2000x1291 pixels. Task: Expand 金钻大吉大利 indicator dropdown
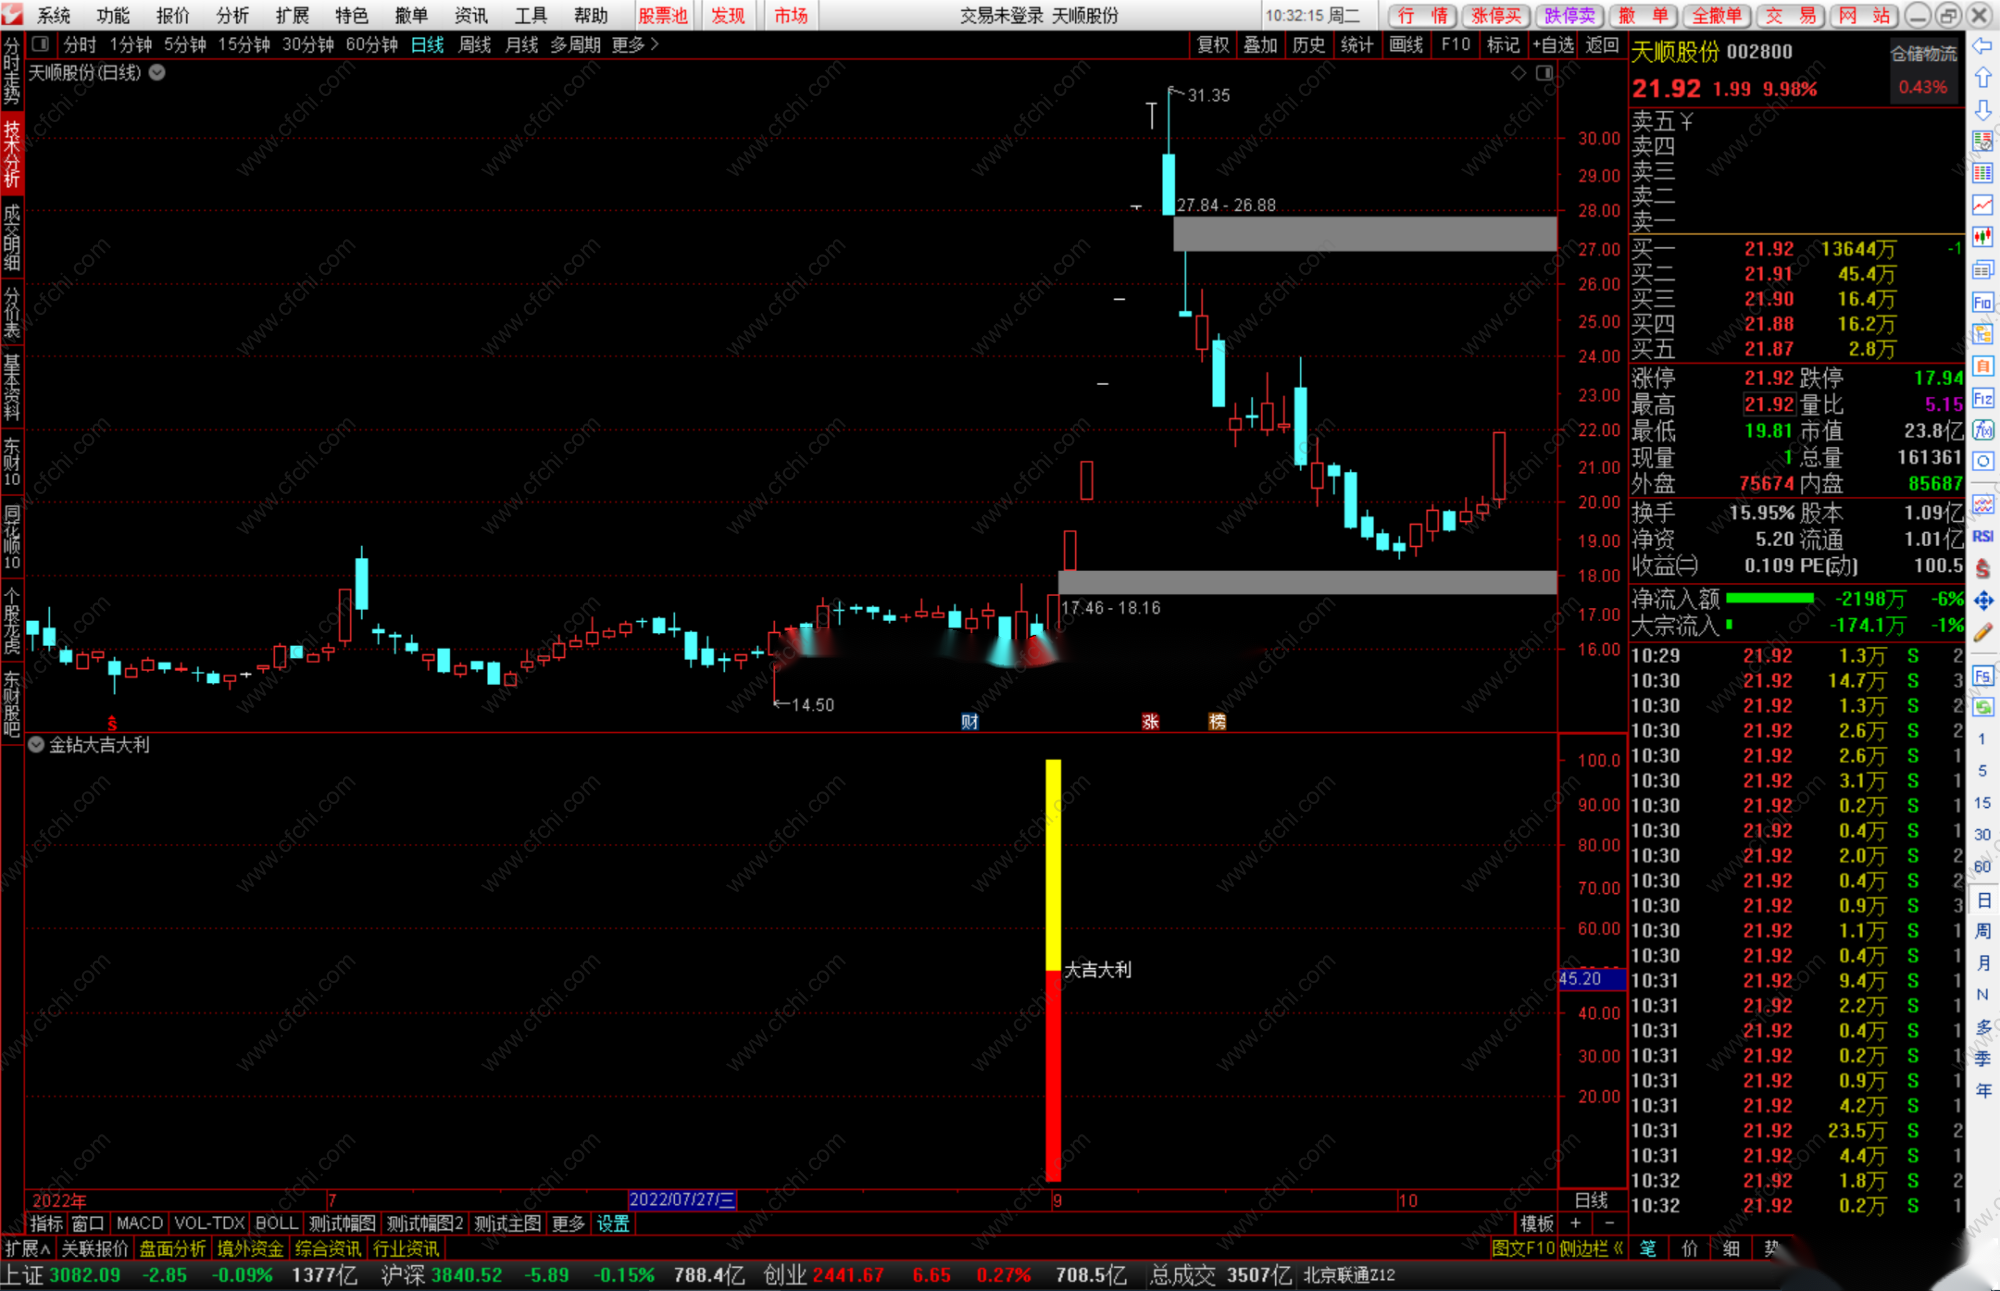[36, 745]
